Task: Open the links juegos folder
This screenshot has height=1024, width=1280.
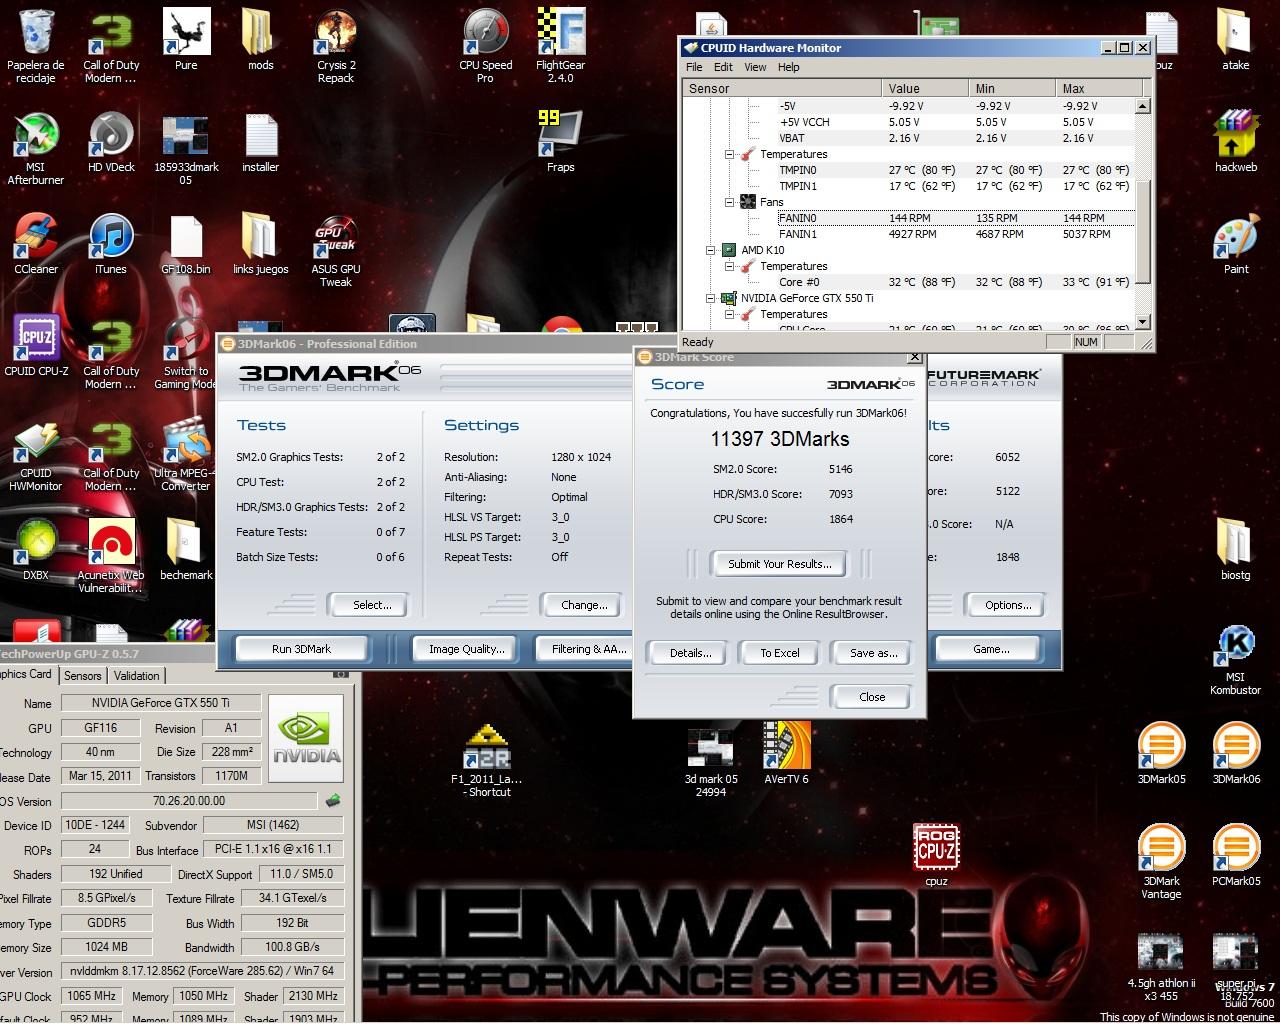Action: coord(260,244)
